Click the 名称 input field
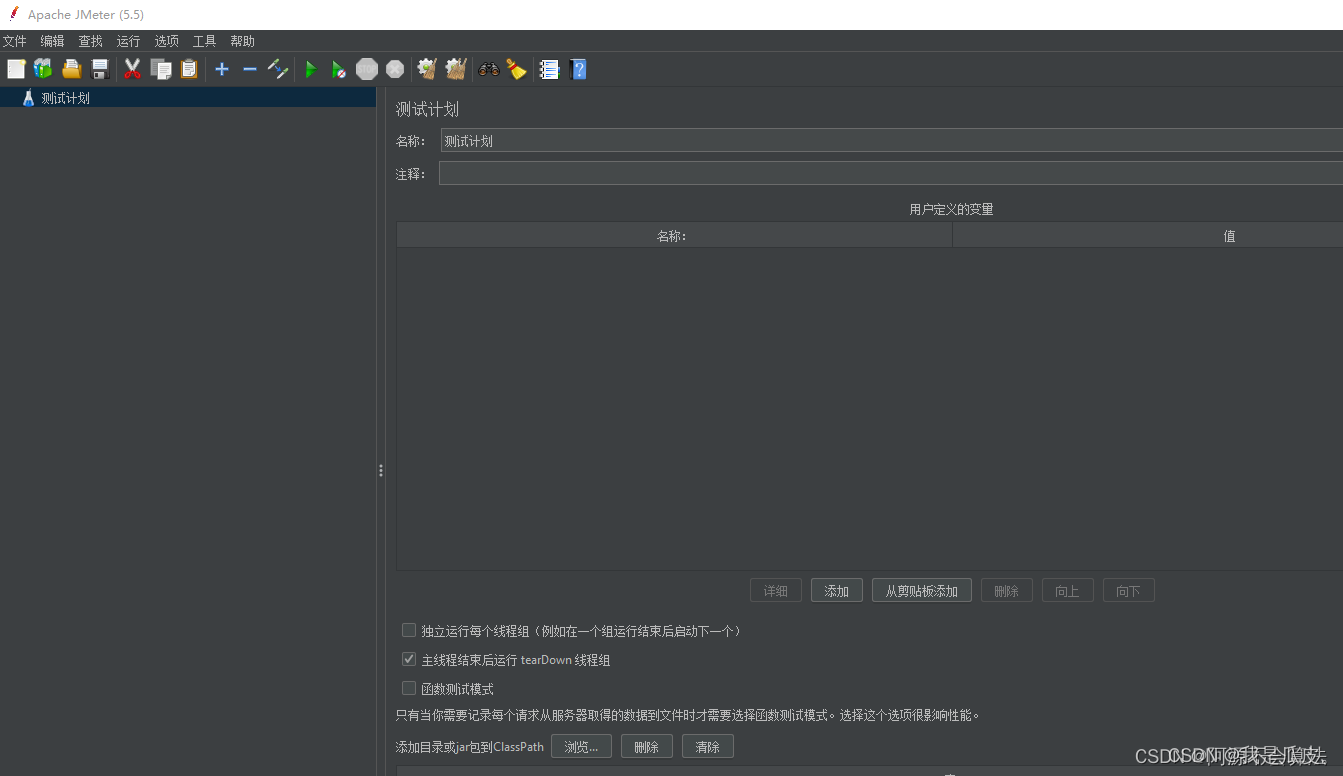Screen dimensions: 1343x776 click(x=891, y=141)
